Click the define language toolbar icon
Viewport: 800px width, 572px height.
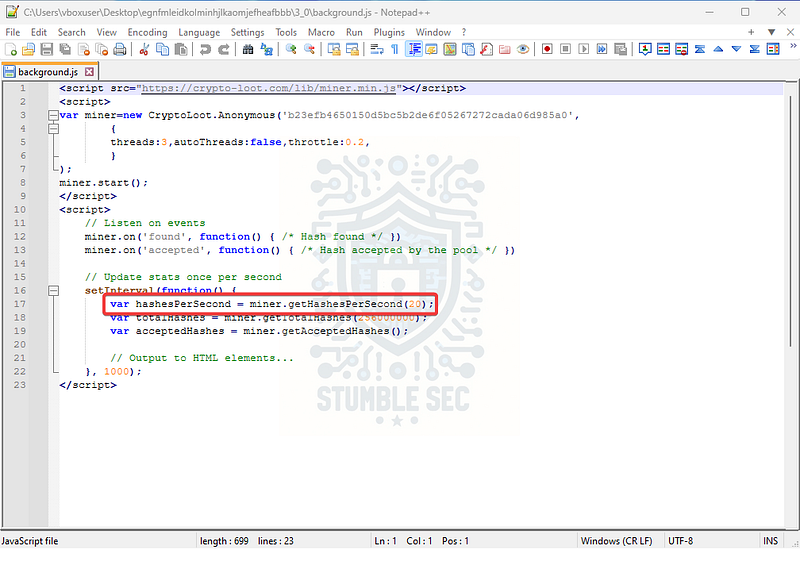pyautogui.click(x=432, y=49)
